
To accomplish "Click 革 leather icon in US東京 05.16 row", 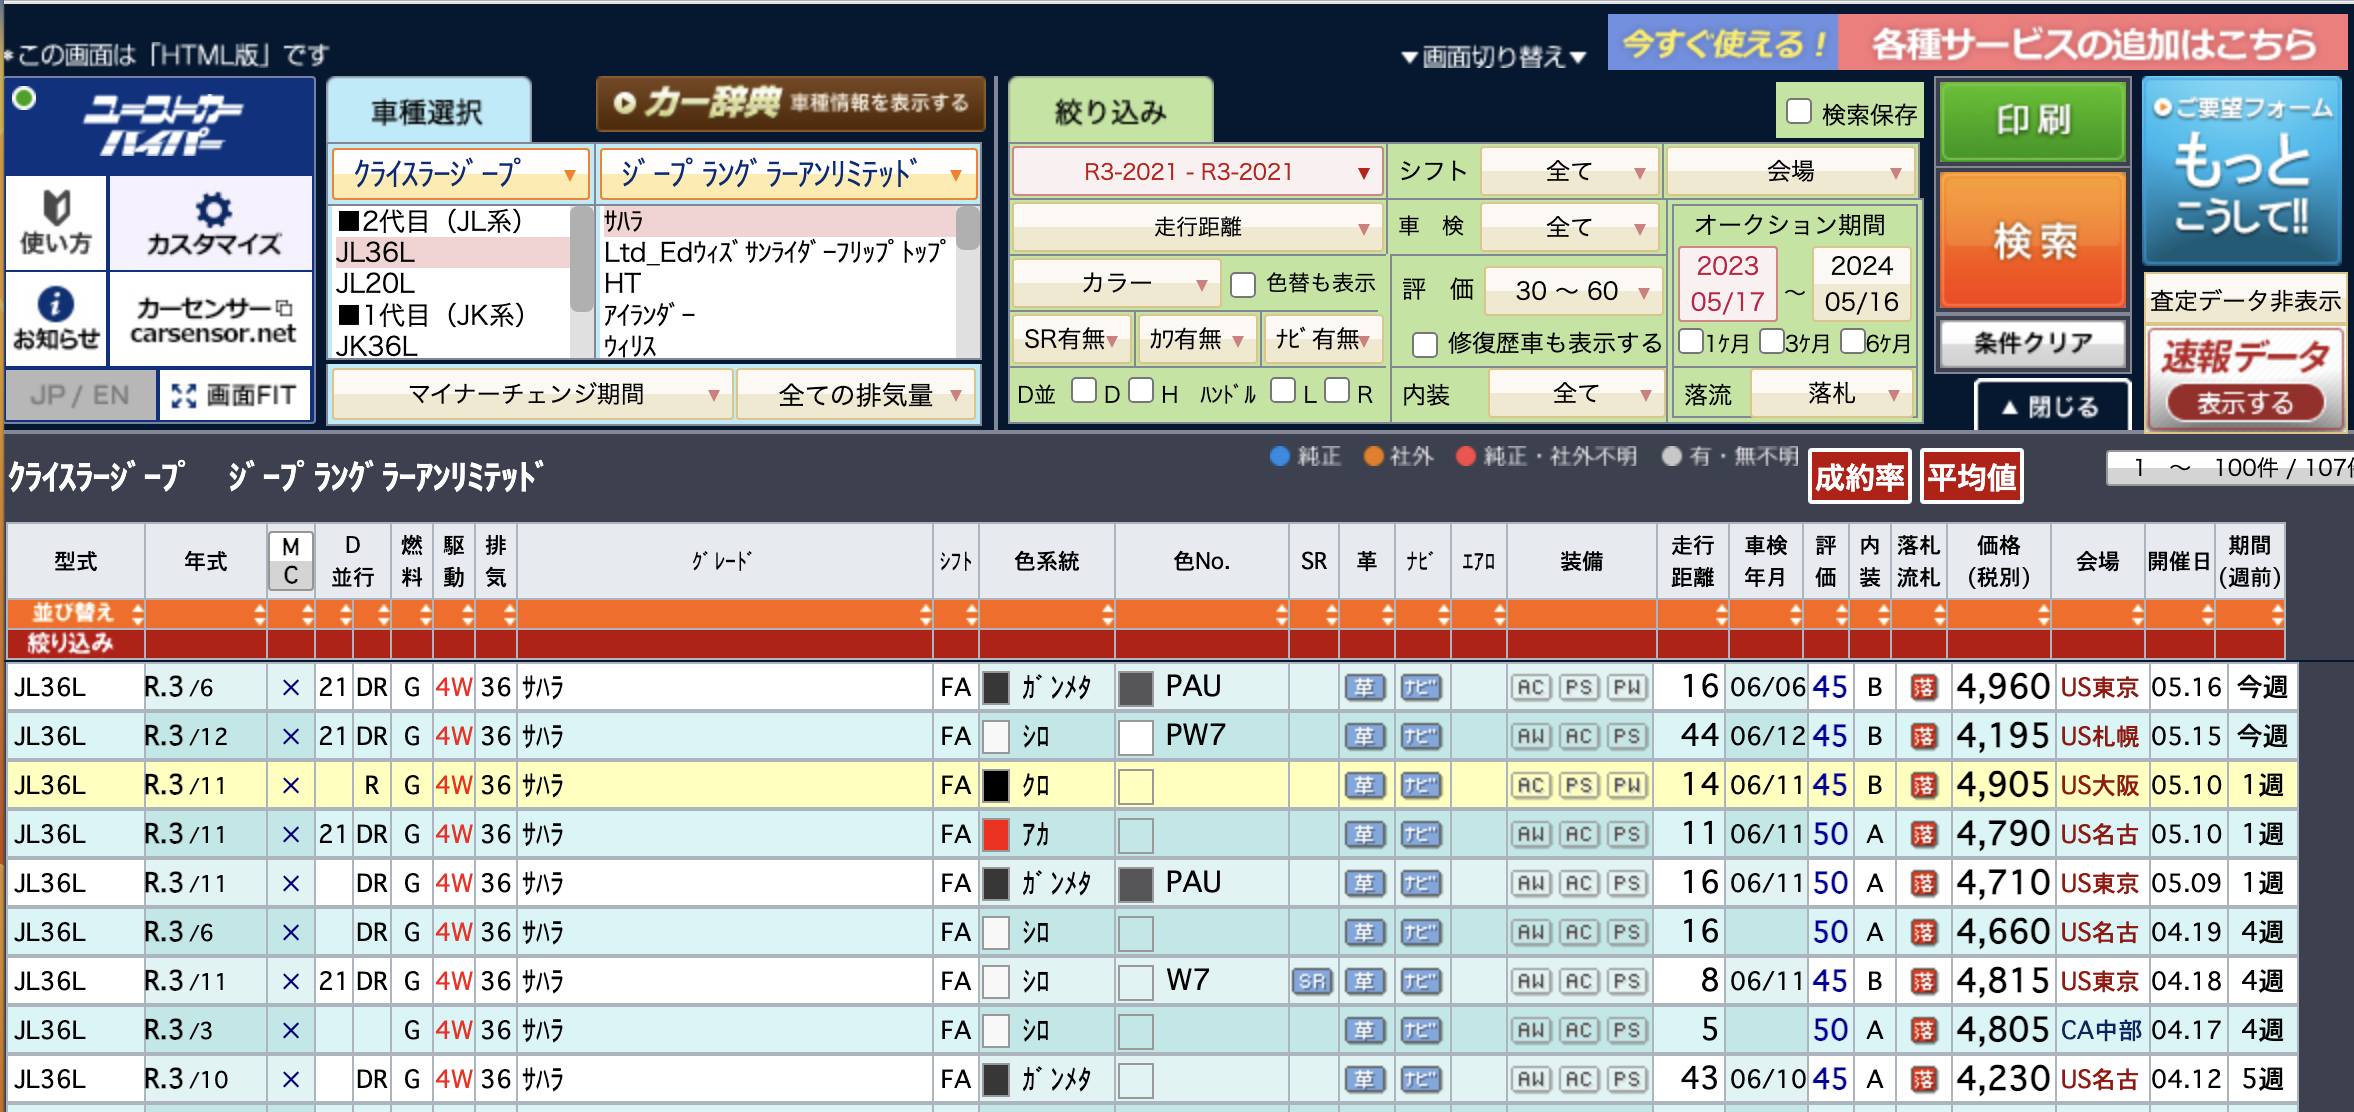I will pyautogui.click(x=1364, y=687).
